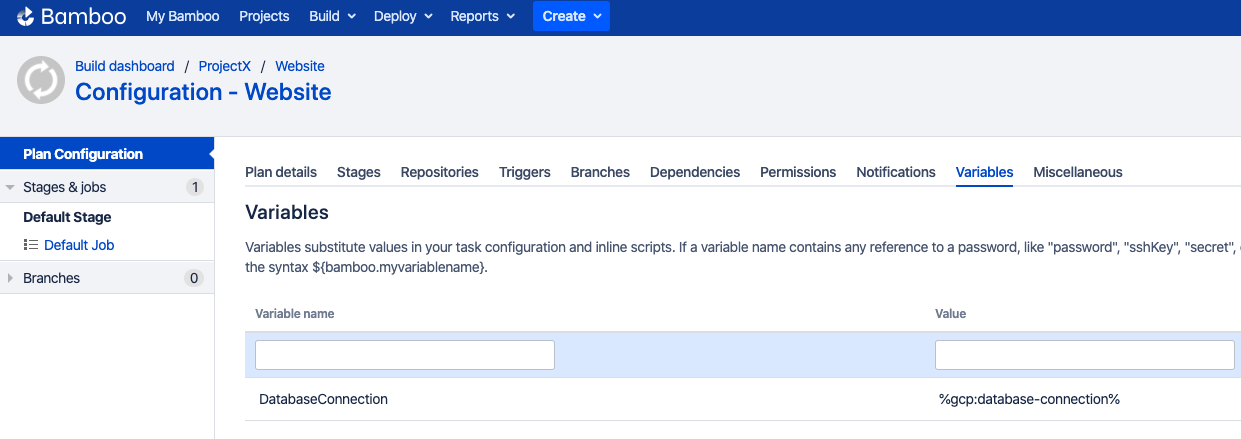The image size is (1241, 439).
Task: Open the Repositories tab
Action: point(440,172)
